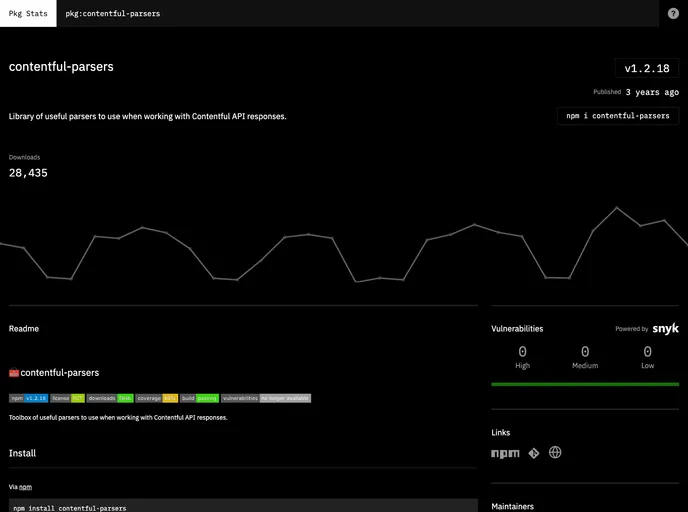Go to Pkg Stats home tab

coord(28,13)
